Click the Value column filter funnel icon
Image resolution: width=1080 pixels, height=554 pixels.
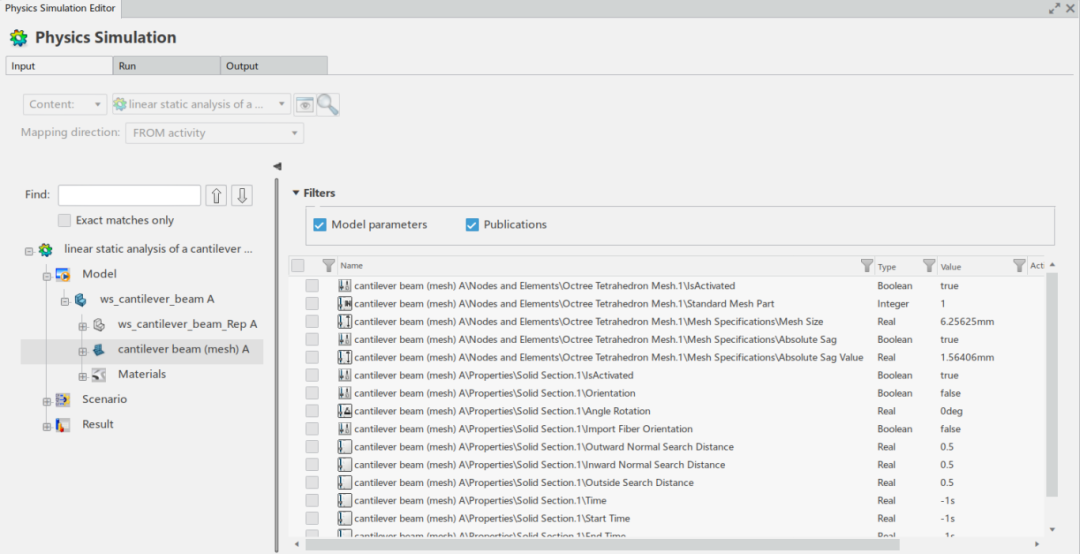tap(1018, 266)
